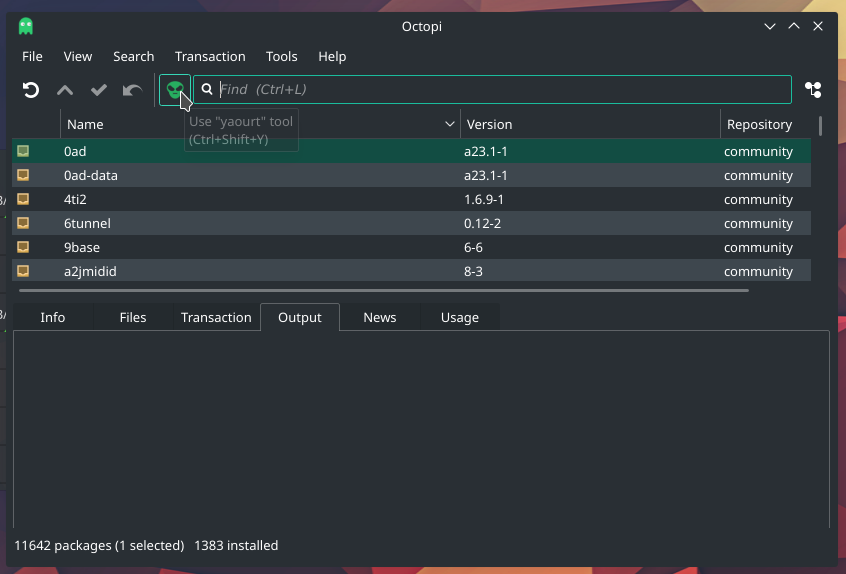Viewport: 846px width, 574px height.
Task: Close the Octopi window
Action: 818,26
